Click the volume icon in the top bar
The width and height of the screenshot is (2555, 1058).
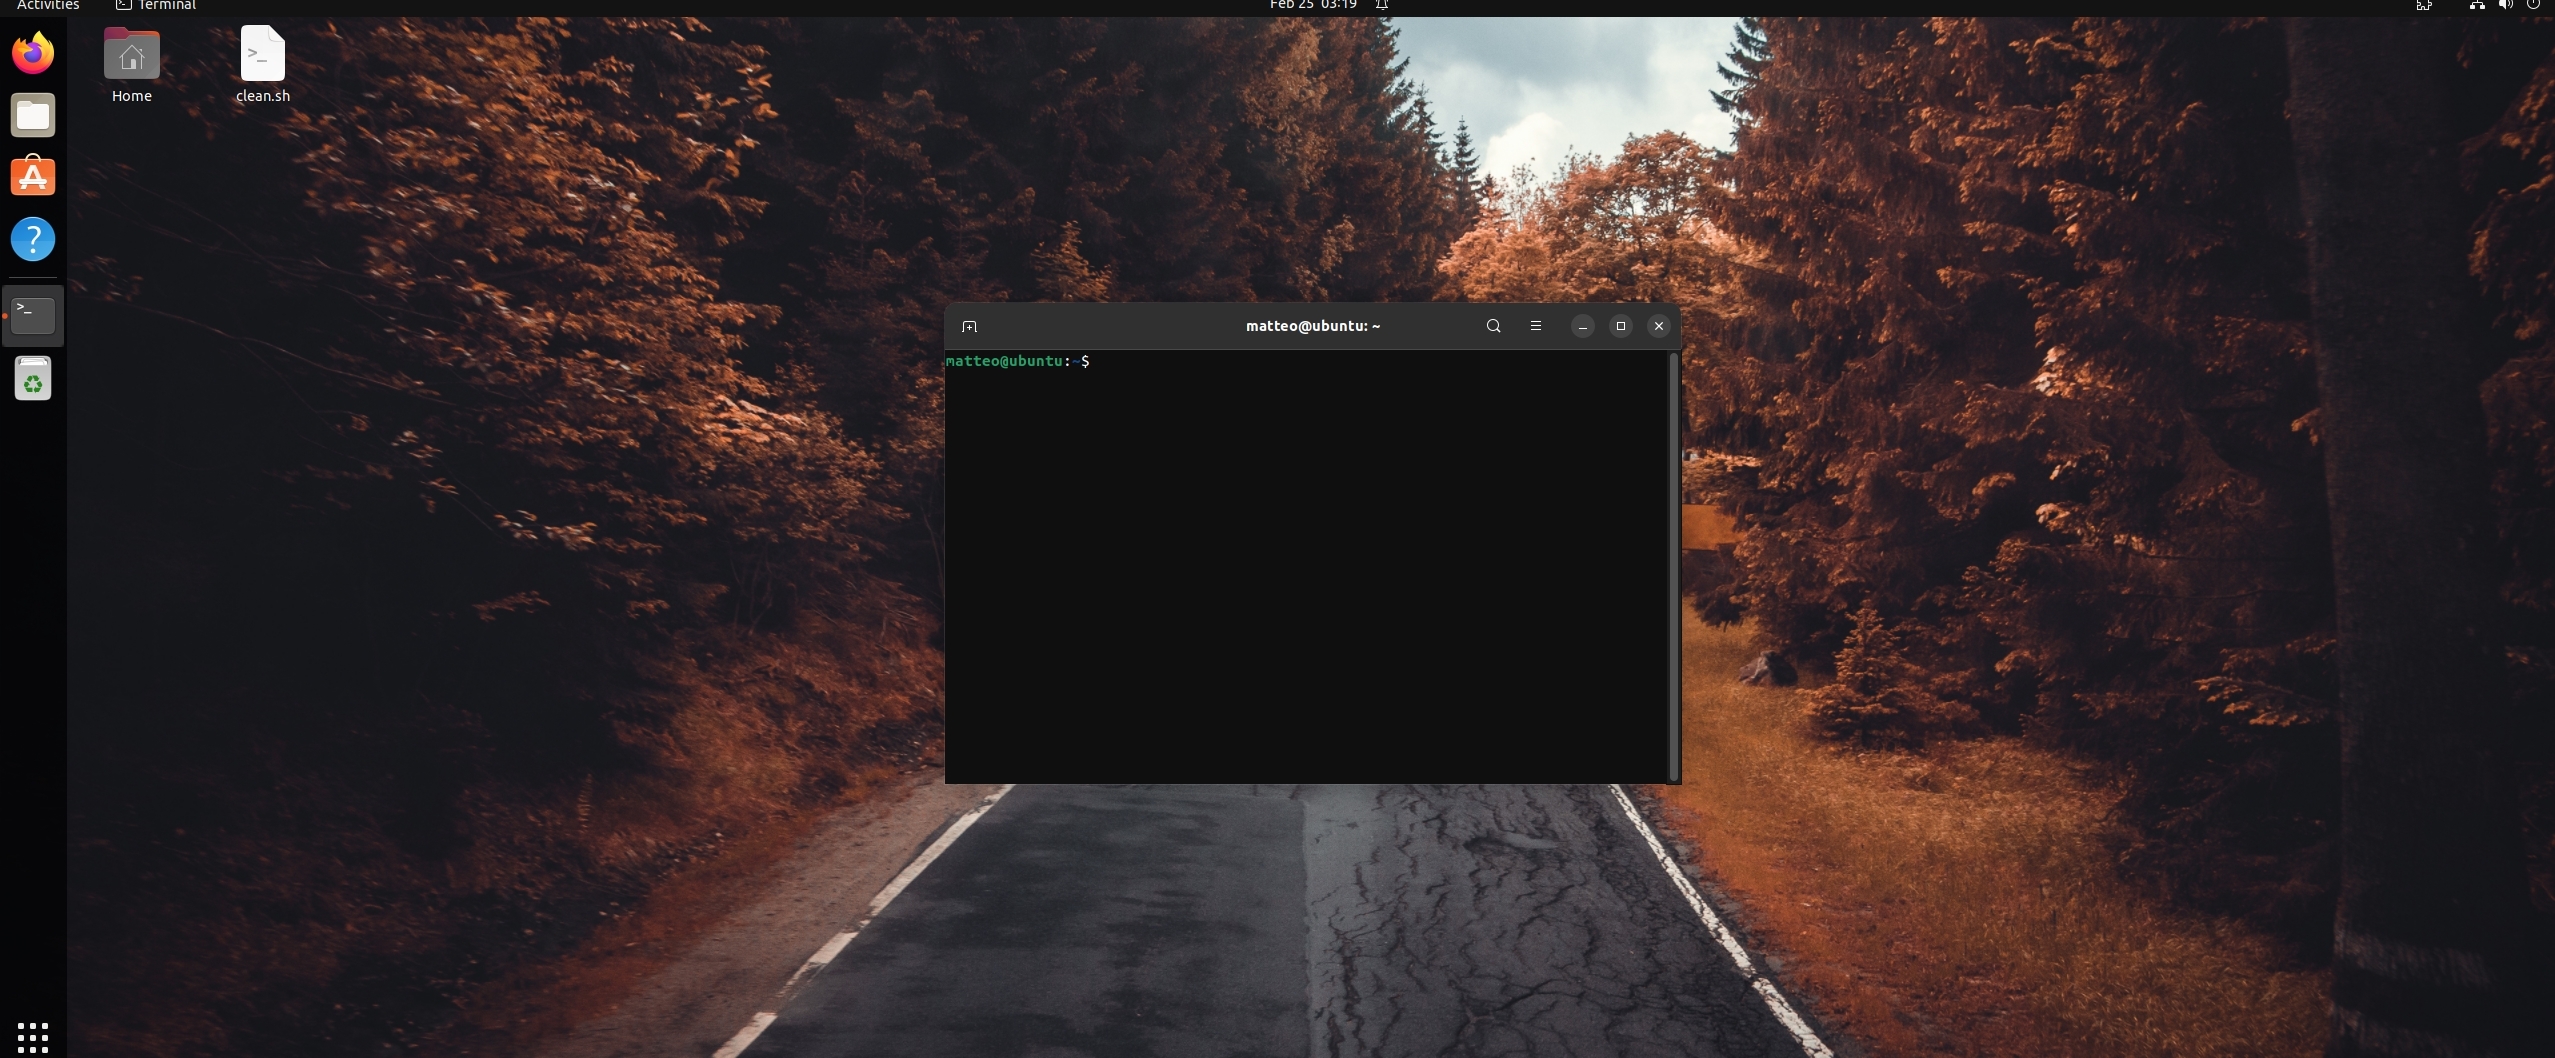click(2504, 5)
